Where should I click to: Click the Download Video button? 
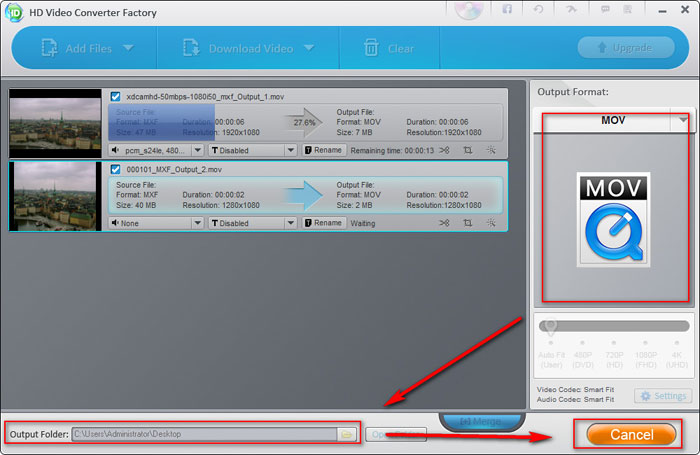coord(238,48)
